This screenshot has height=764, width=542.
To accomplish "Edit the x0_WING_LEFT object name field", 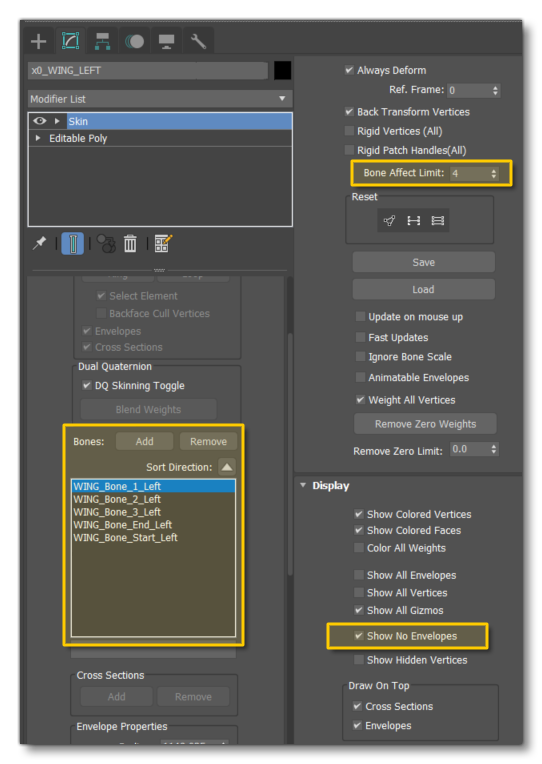I will point(148,71).
